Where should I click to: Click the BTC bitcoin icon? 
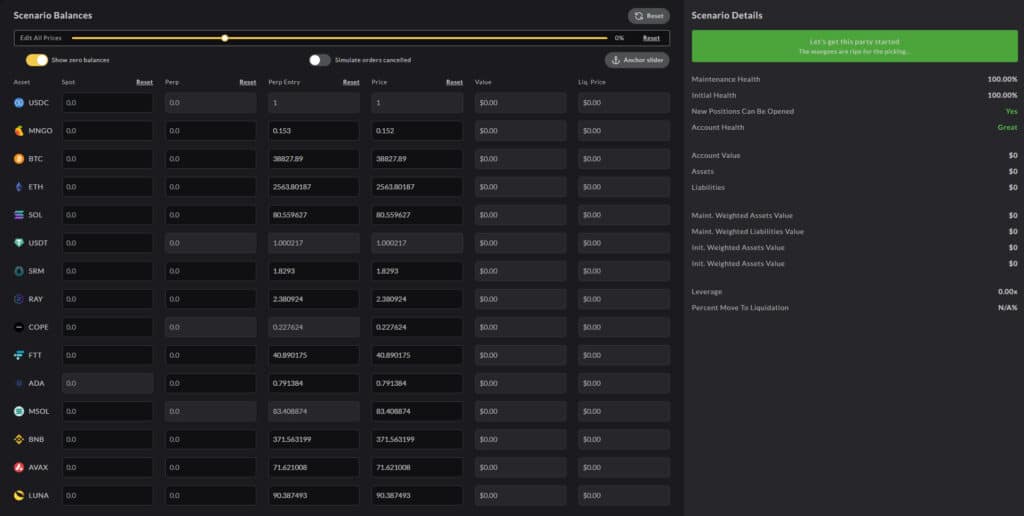point(19,159)
